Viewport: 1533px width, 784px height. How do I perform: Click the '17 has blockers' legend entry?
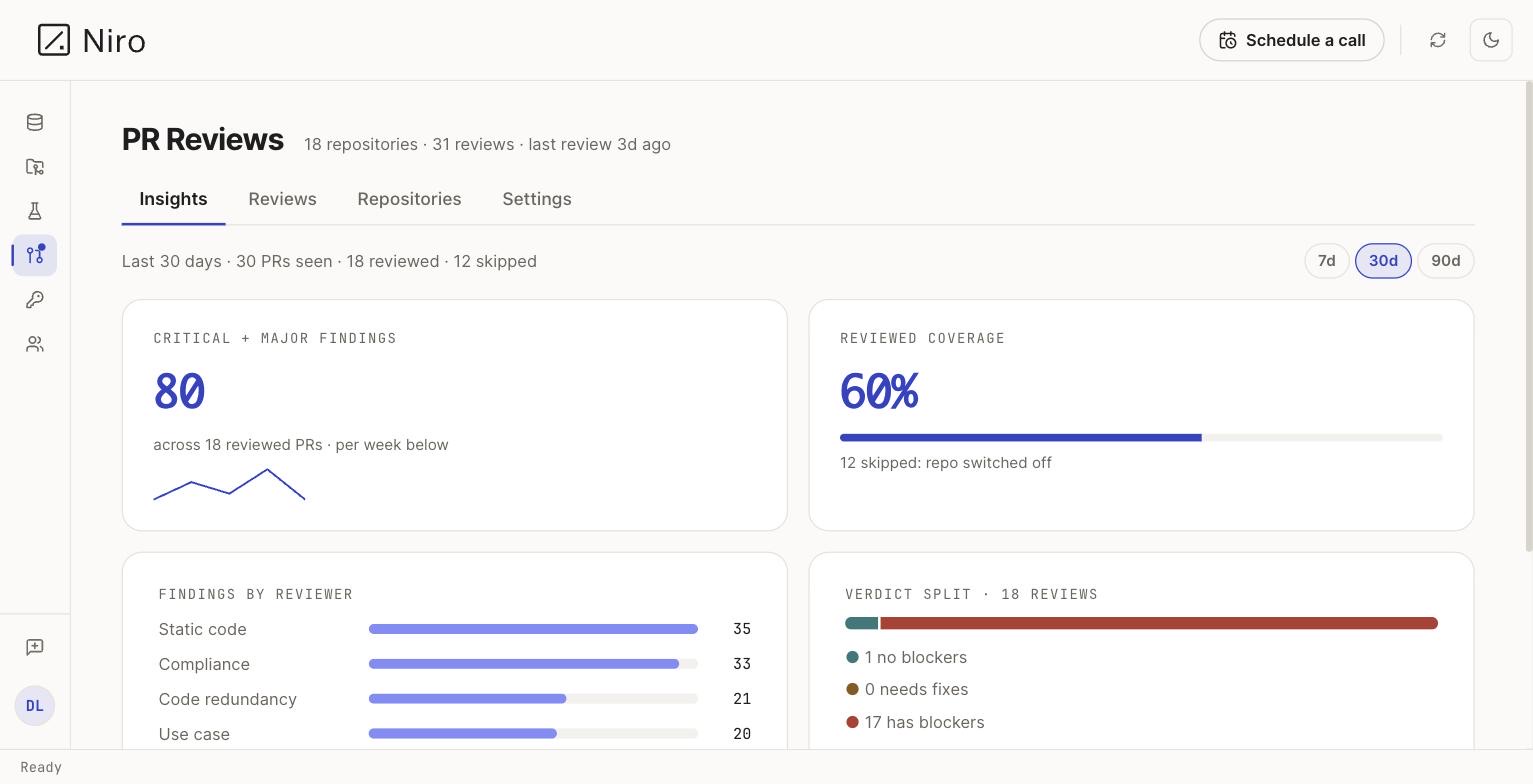click(915, 722)
